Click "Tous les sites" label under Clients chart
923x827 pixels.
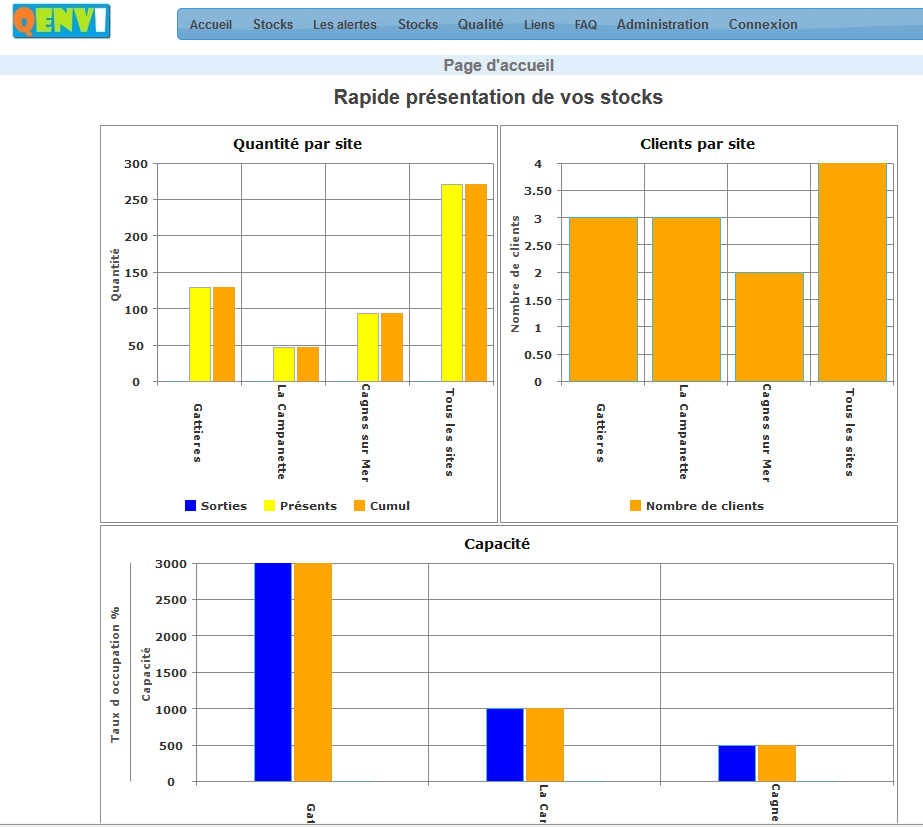tap(849, 432)
